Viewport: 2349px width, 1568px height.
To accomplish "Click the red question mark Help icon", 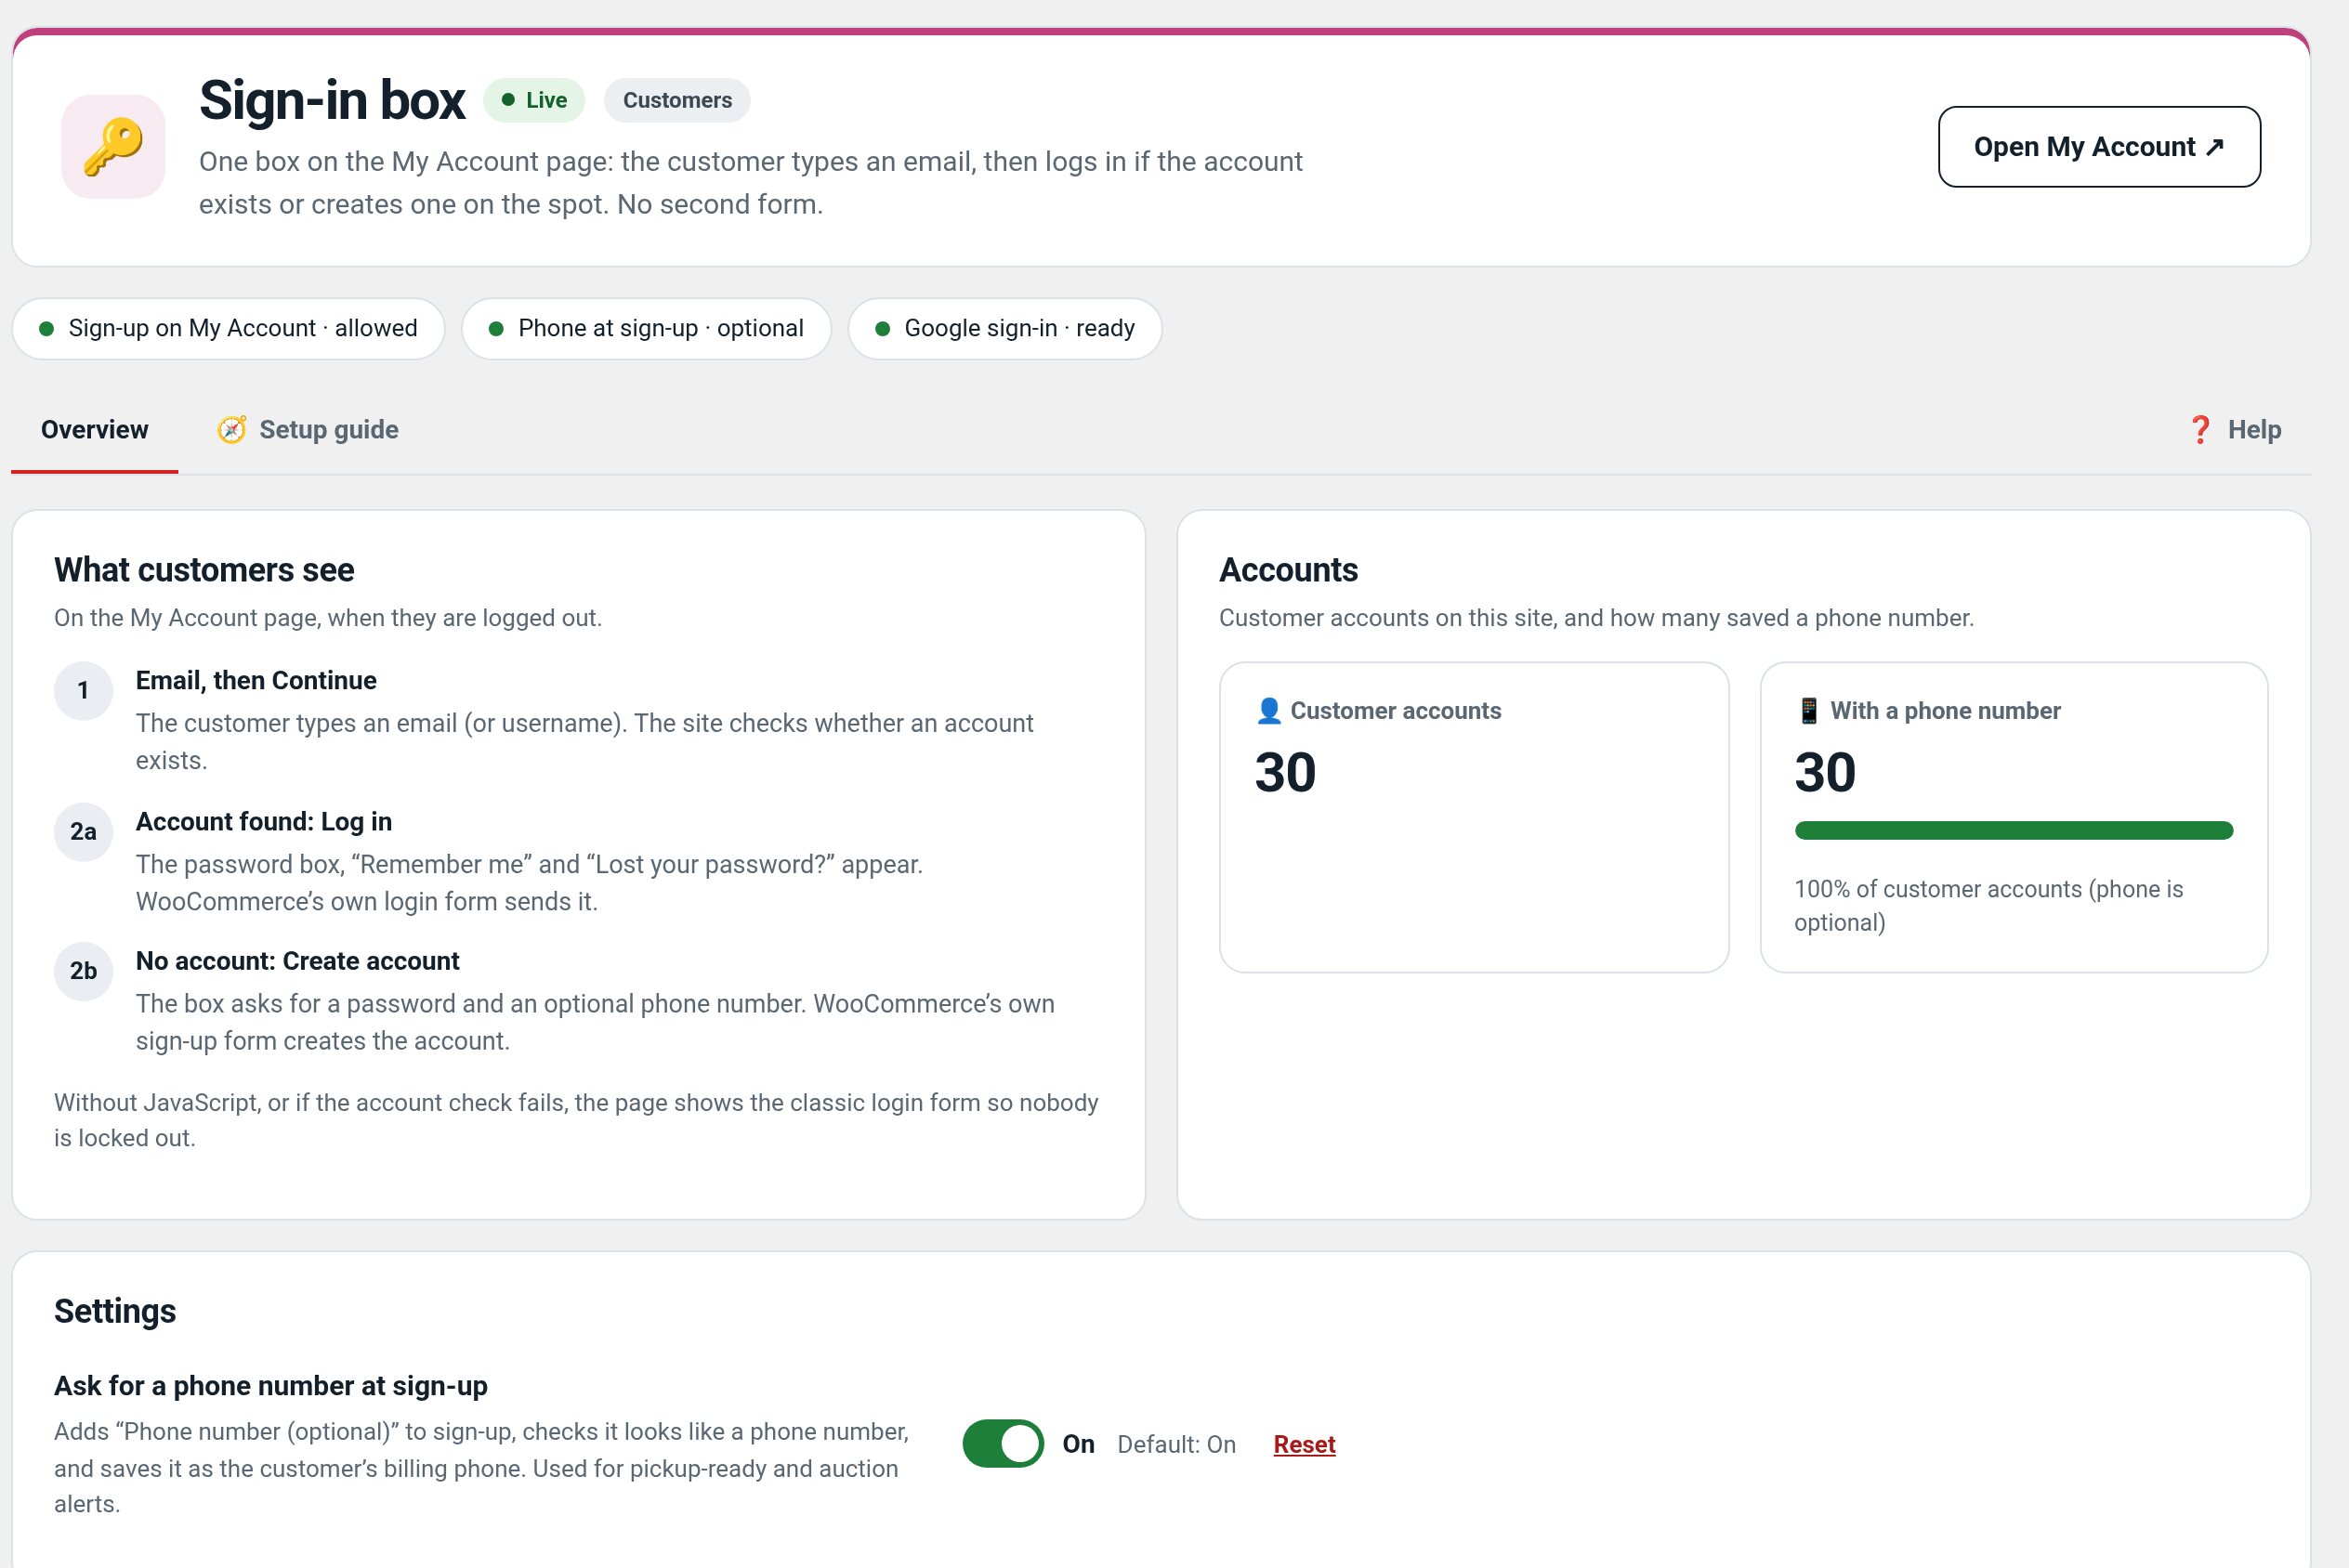I will [x=2200, y=430].
